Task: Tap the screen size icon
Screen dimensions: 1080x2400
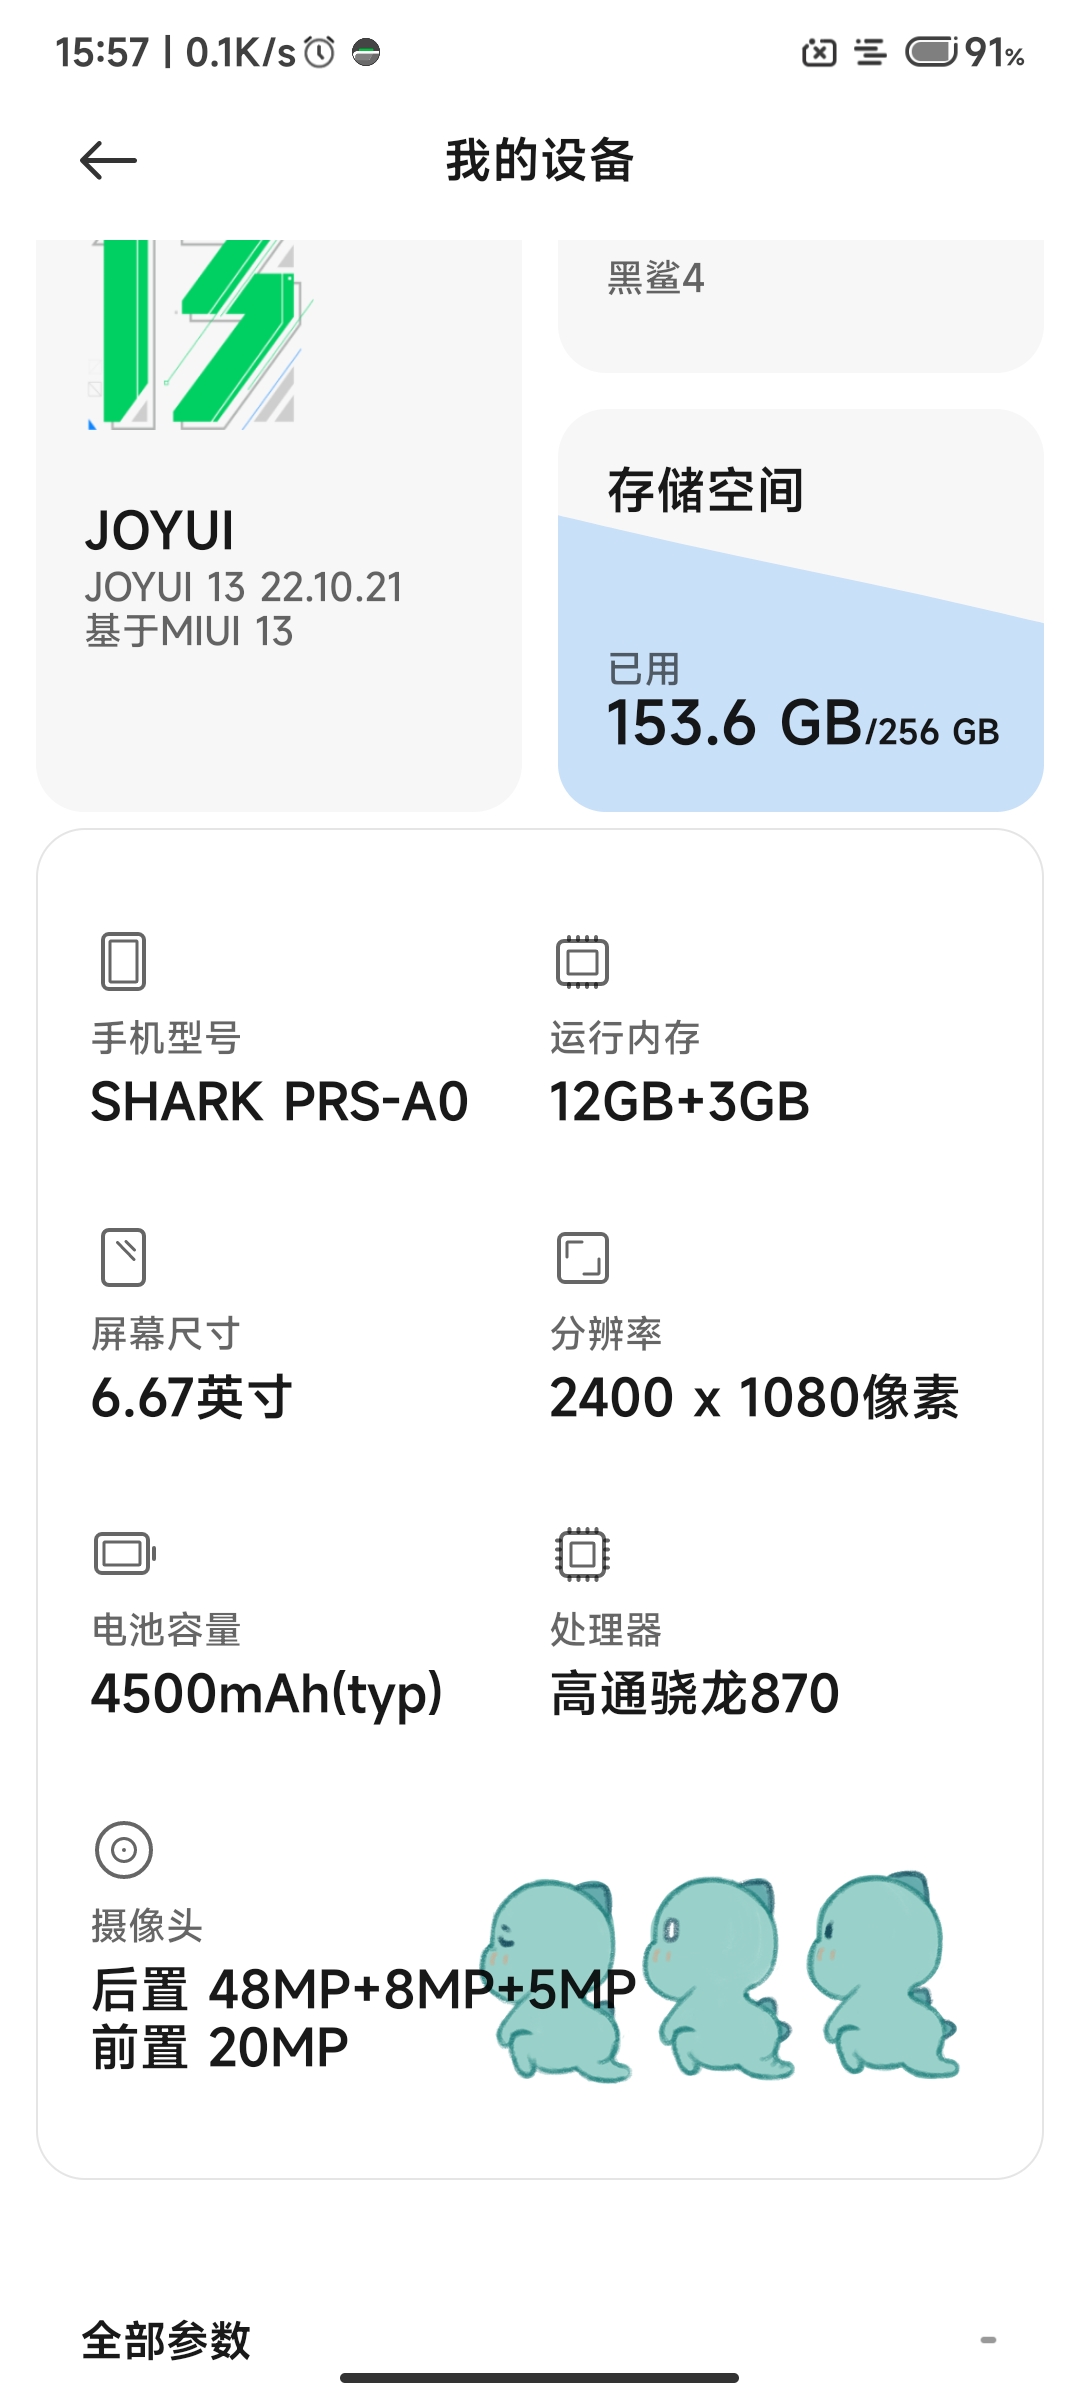Action: pos(124,1257)
